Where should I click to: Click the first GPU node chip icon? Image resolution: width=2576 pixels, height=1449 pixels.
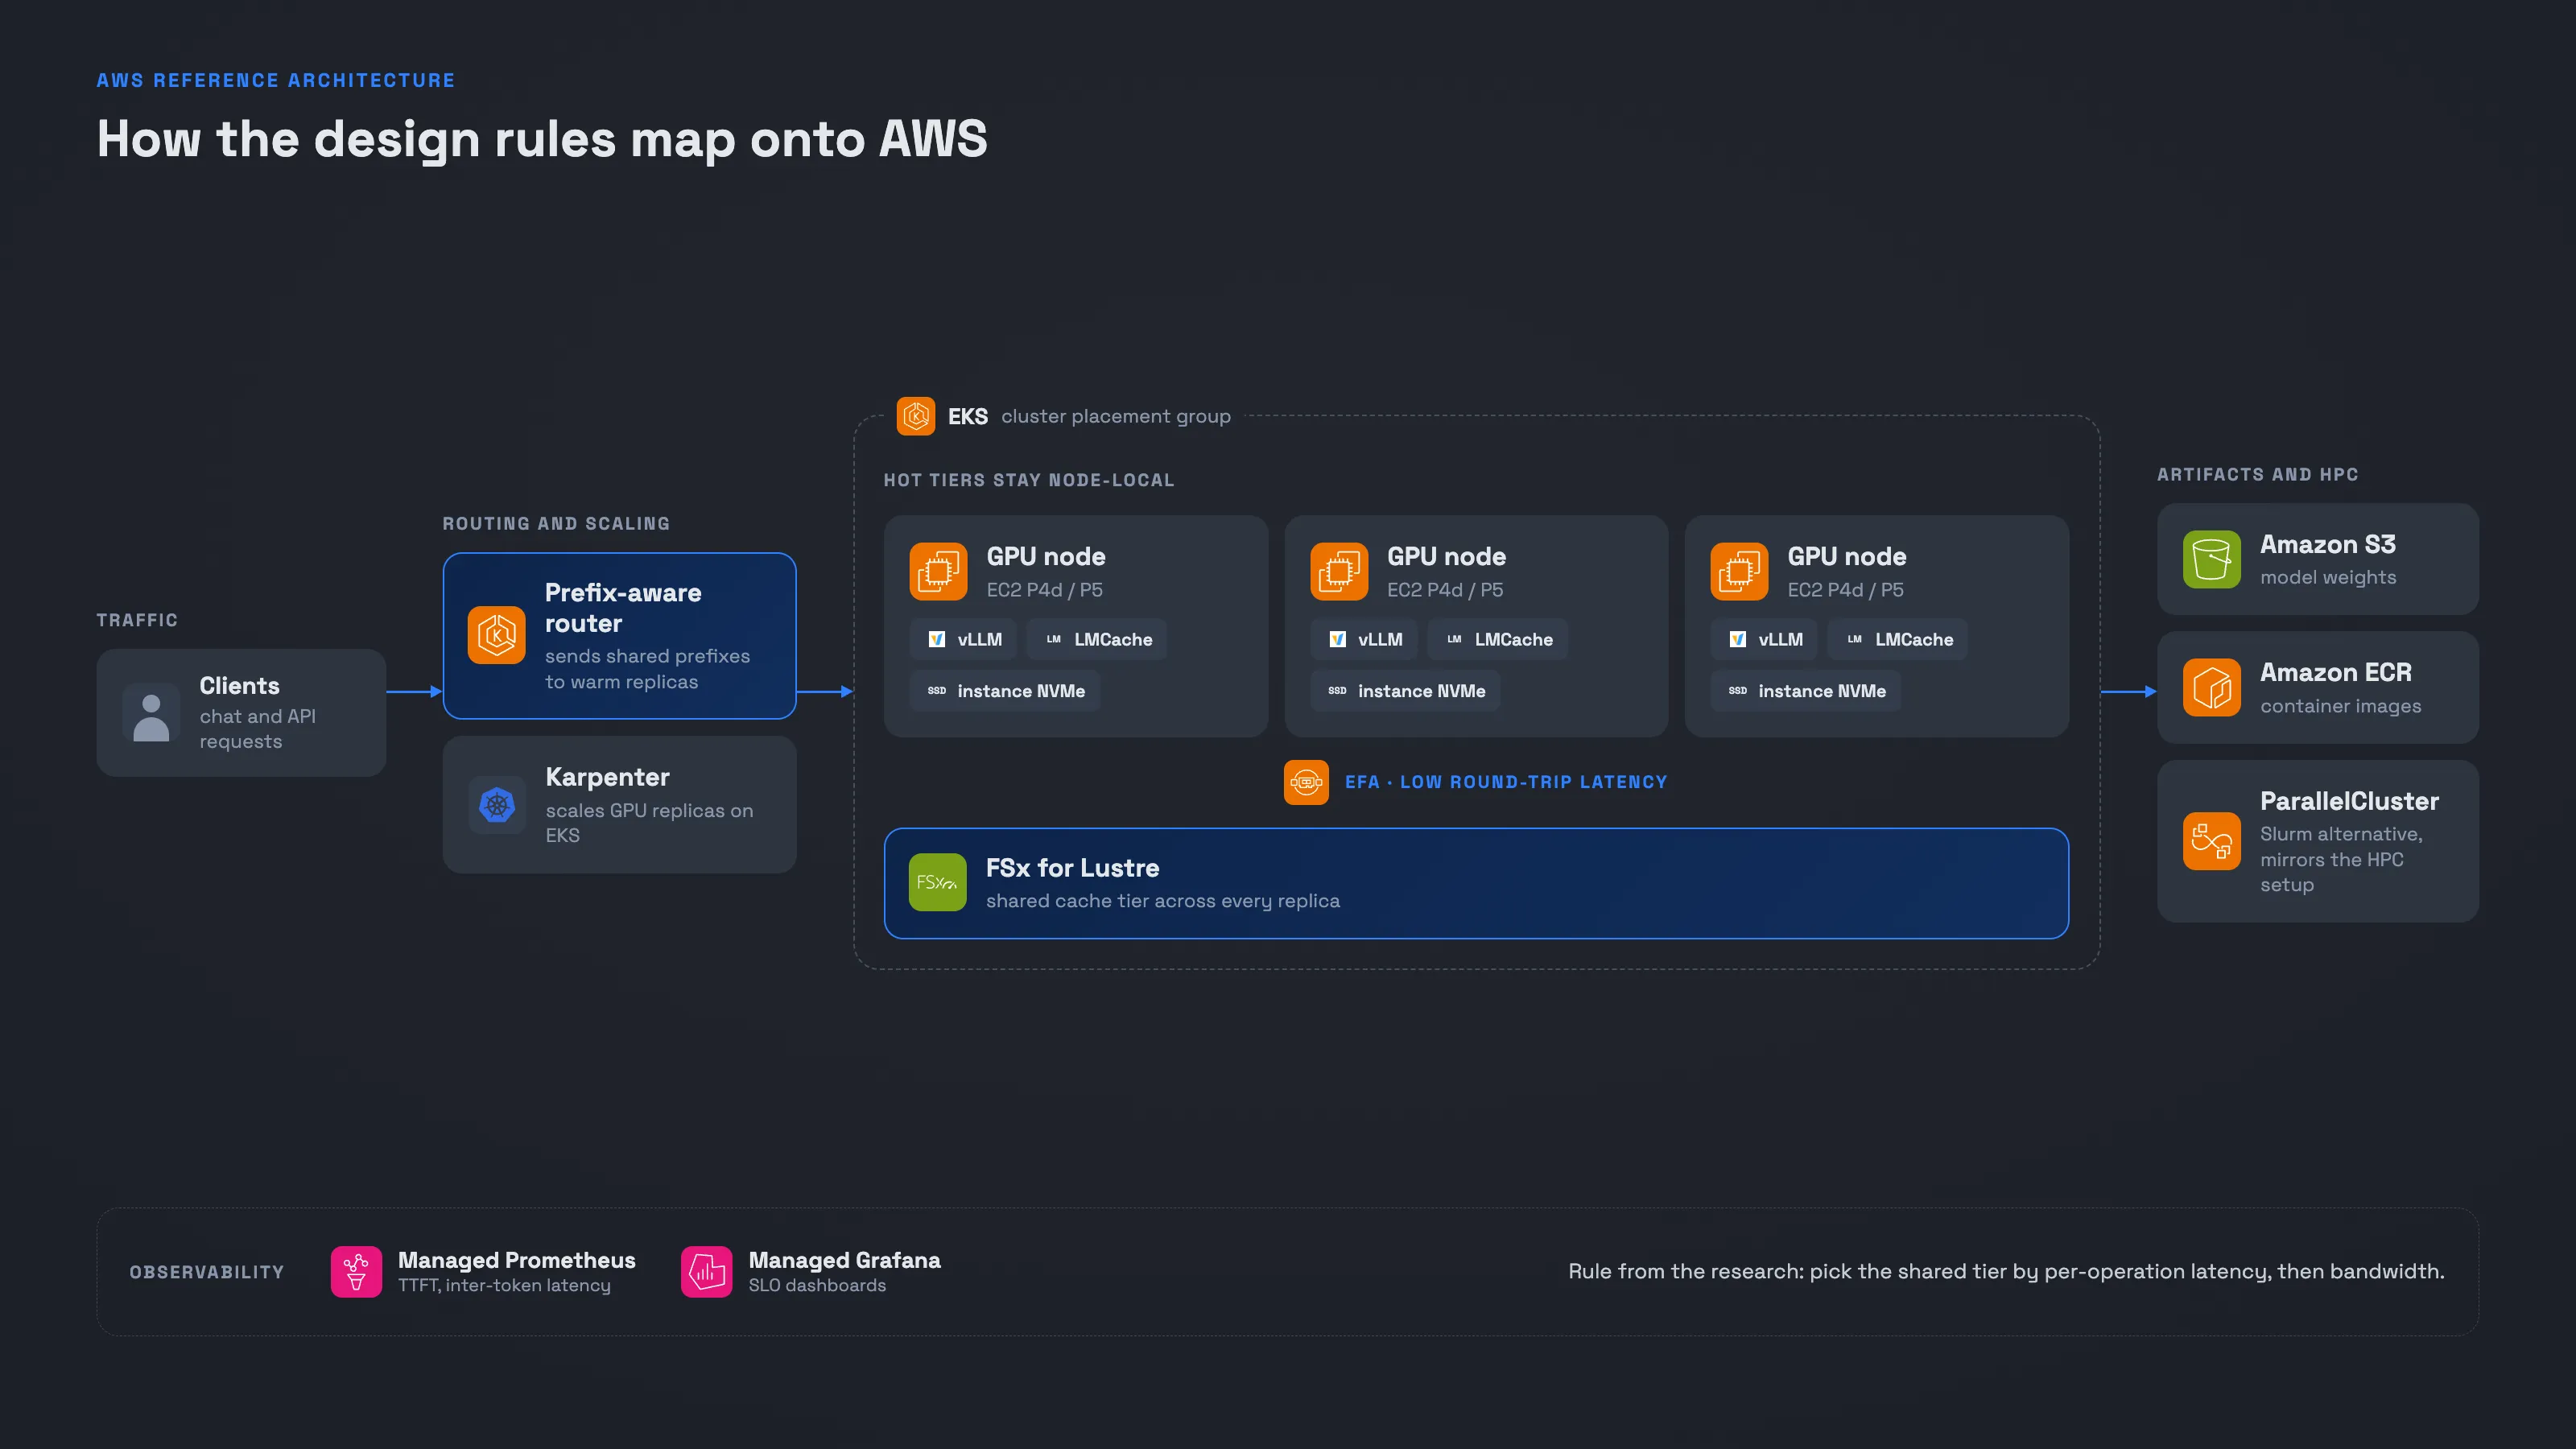(938, 571)
